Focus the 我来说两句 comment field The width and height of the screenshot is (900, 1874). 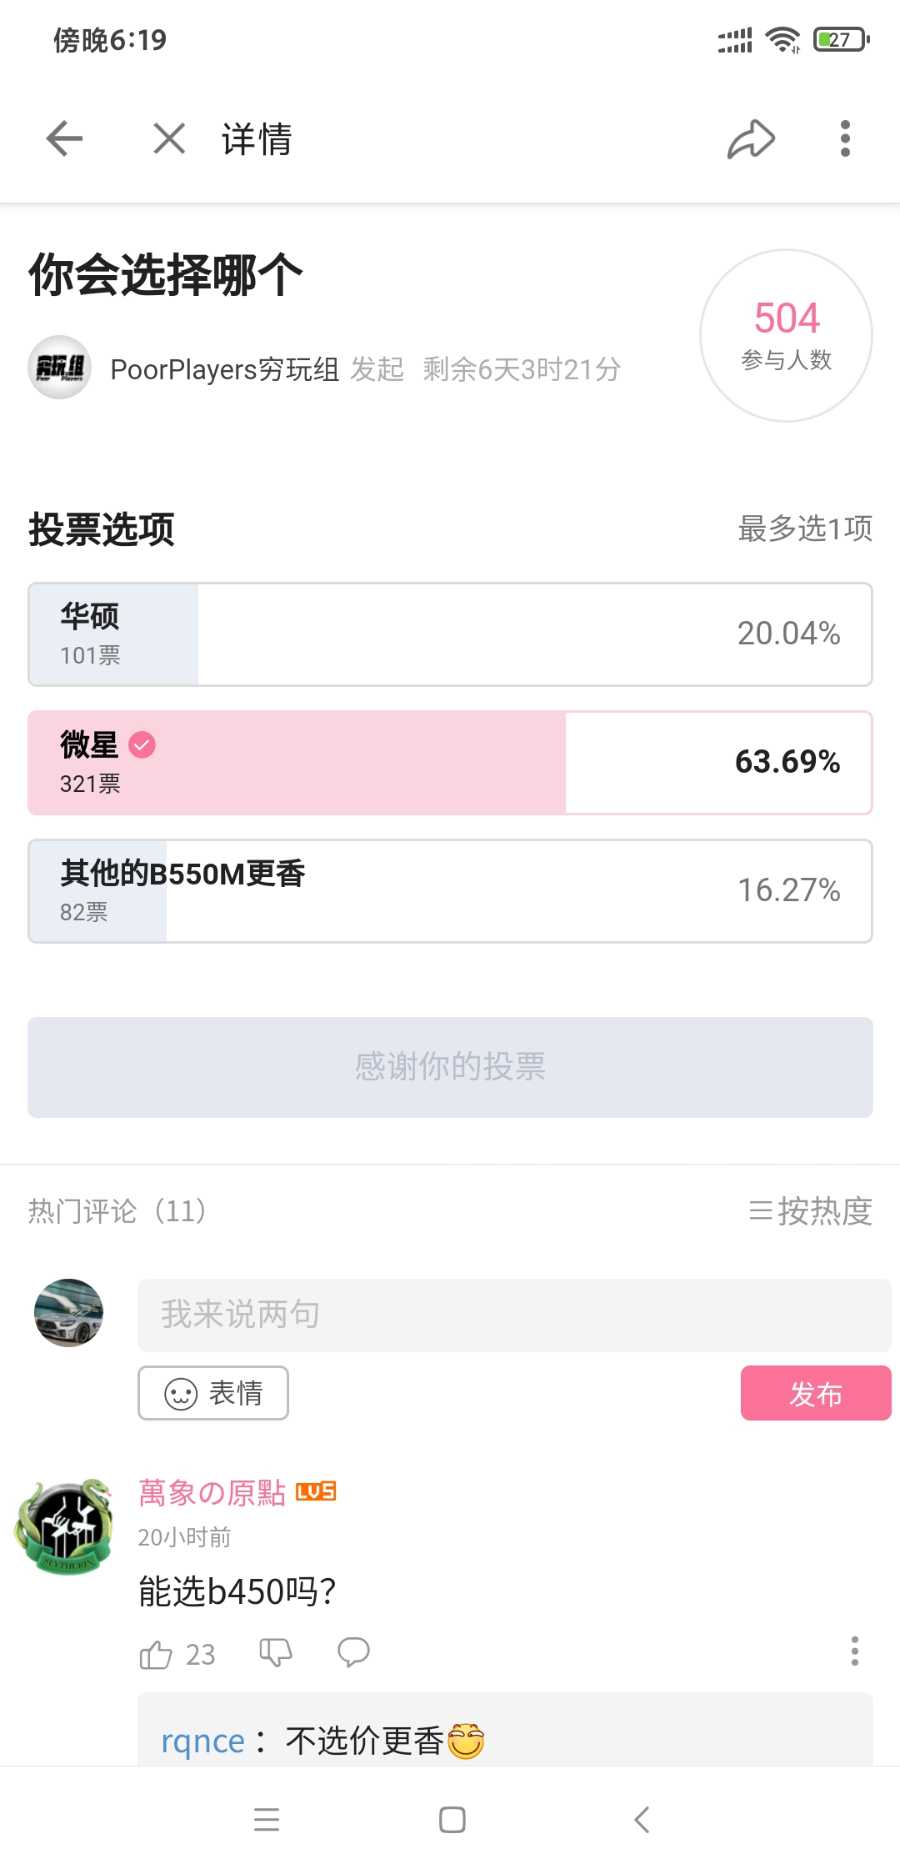coord(514,1314)
